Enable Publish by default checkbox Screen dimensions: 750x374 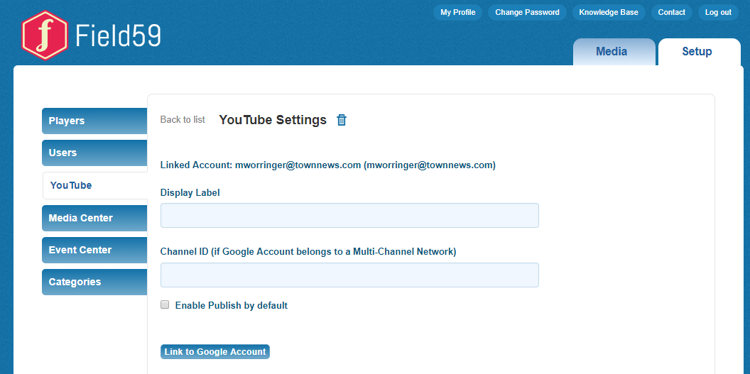click(x=165, y=305)
